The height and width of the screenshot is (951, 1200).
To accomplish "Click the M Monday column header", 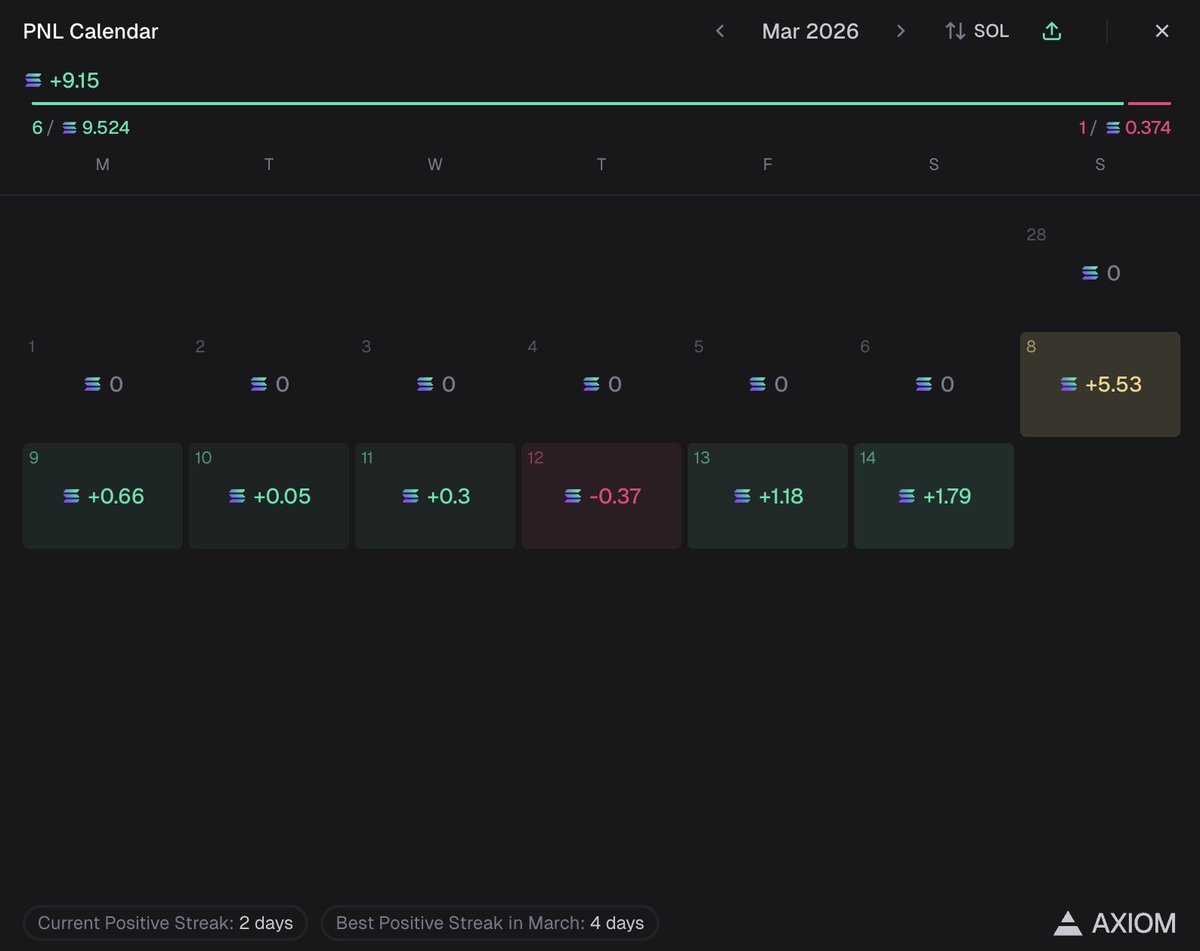I will [x=103, y=165].
